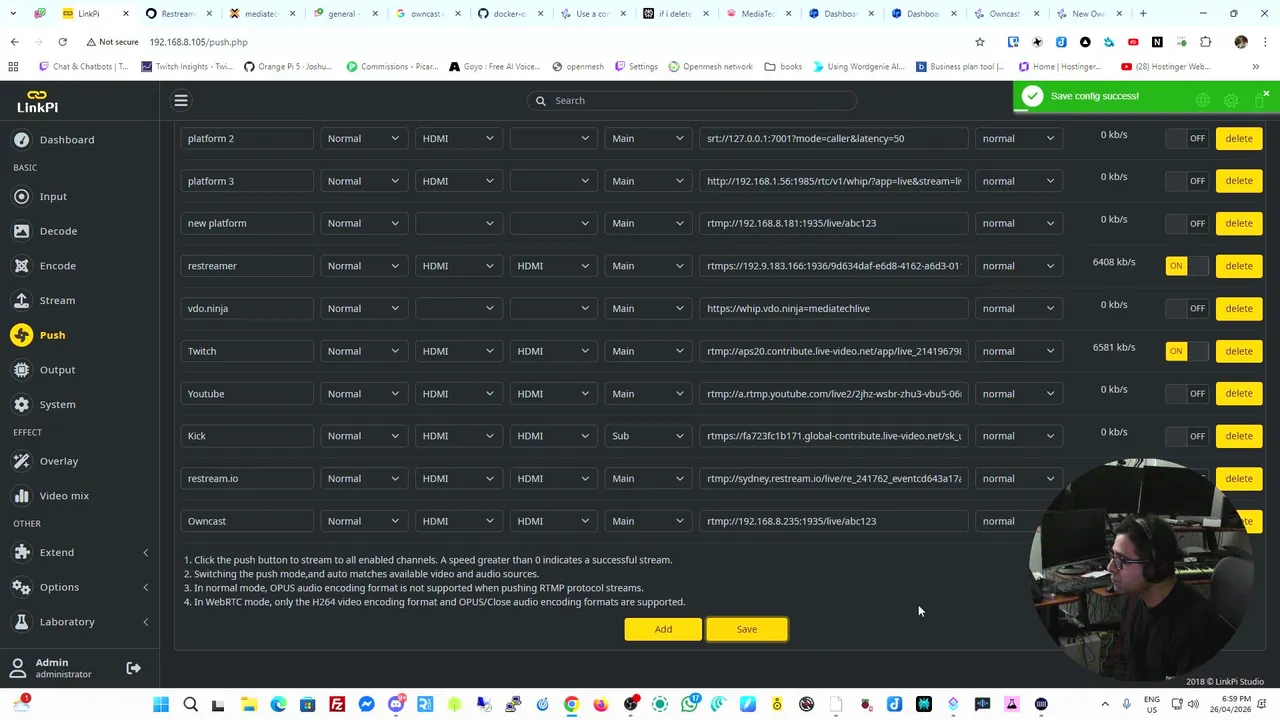The height and width of the screenshot is (720, 1280).
Task: Delete the vdo.ninja row
Action: tap(1239, 308)
